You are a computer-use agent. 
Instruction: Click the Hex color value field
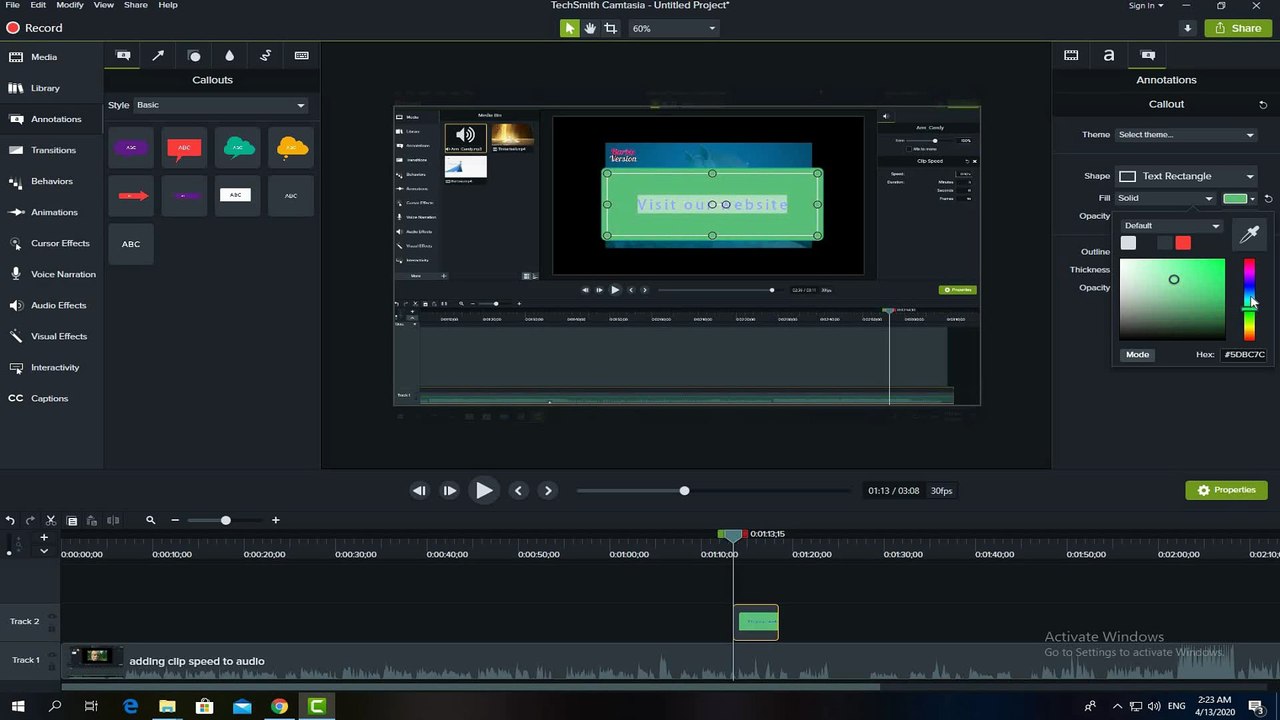point(1245,355)
